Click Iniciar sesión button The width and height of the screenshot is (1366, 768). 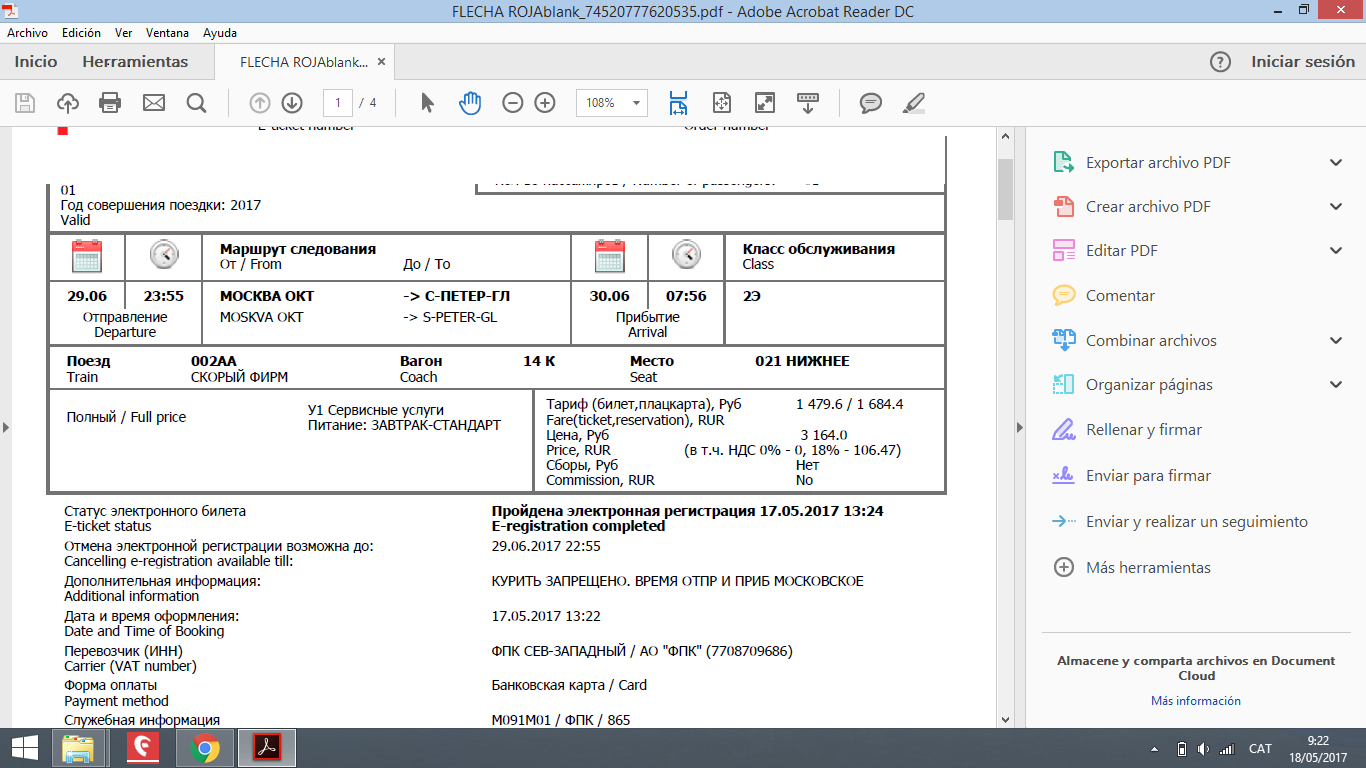pyautogui.click(x=1302, y=62)
